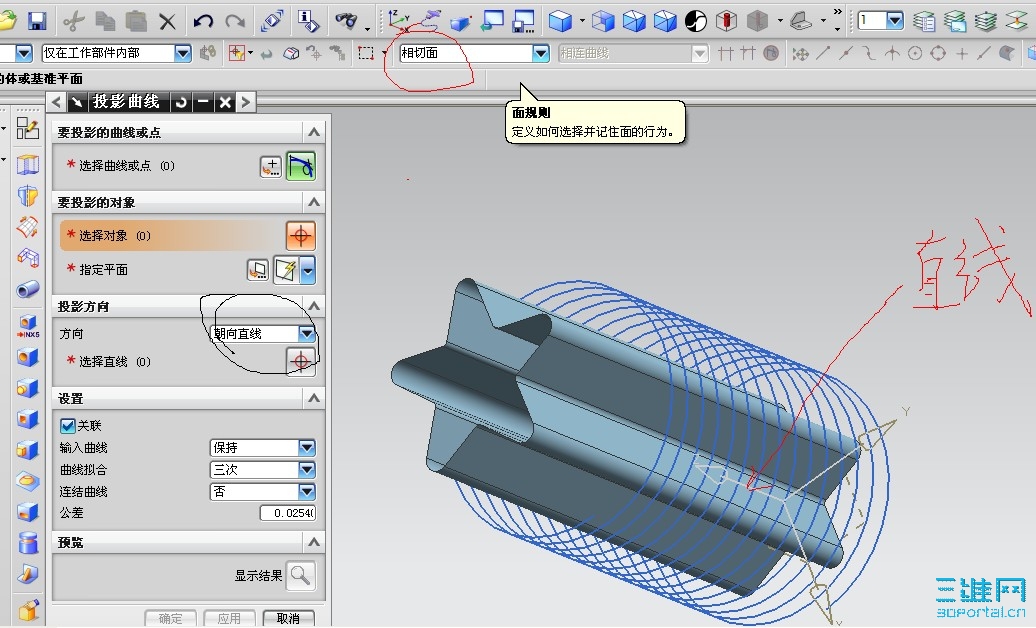Screen dimensions: 1036x628
Task: Collapse the 预览 section
Action: point(314,542)
